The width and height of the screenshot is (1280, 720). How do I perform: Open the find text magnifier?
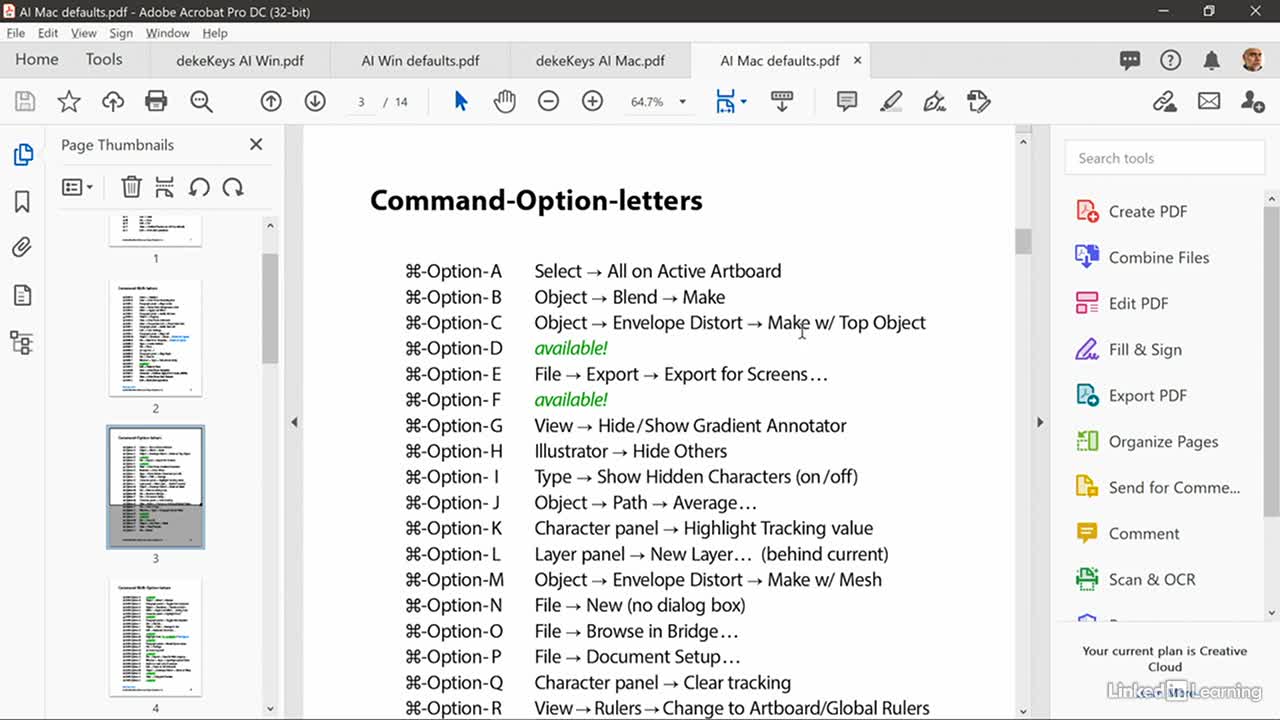click(x=201, y=101)
